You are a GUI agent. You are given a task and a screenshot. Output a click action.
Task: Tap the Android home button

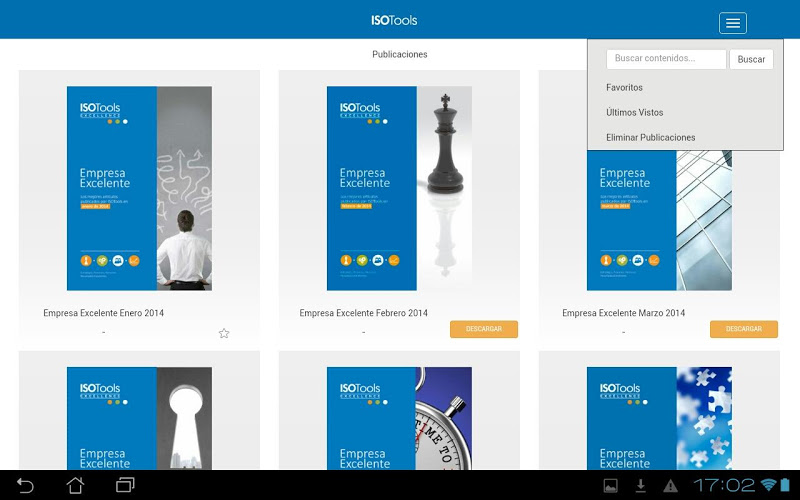coord(76,485)
